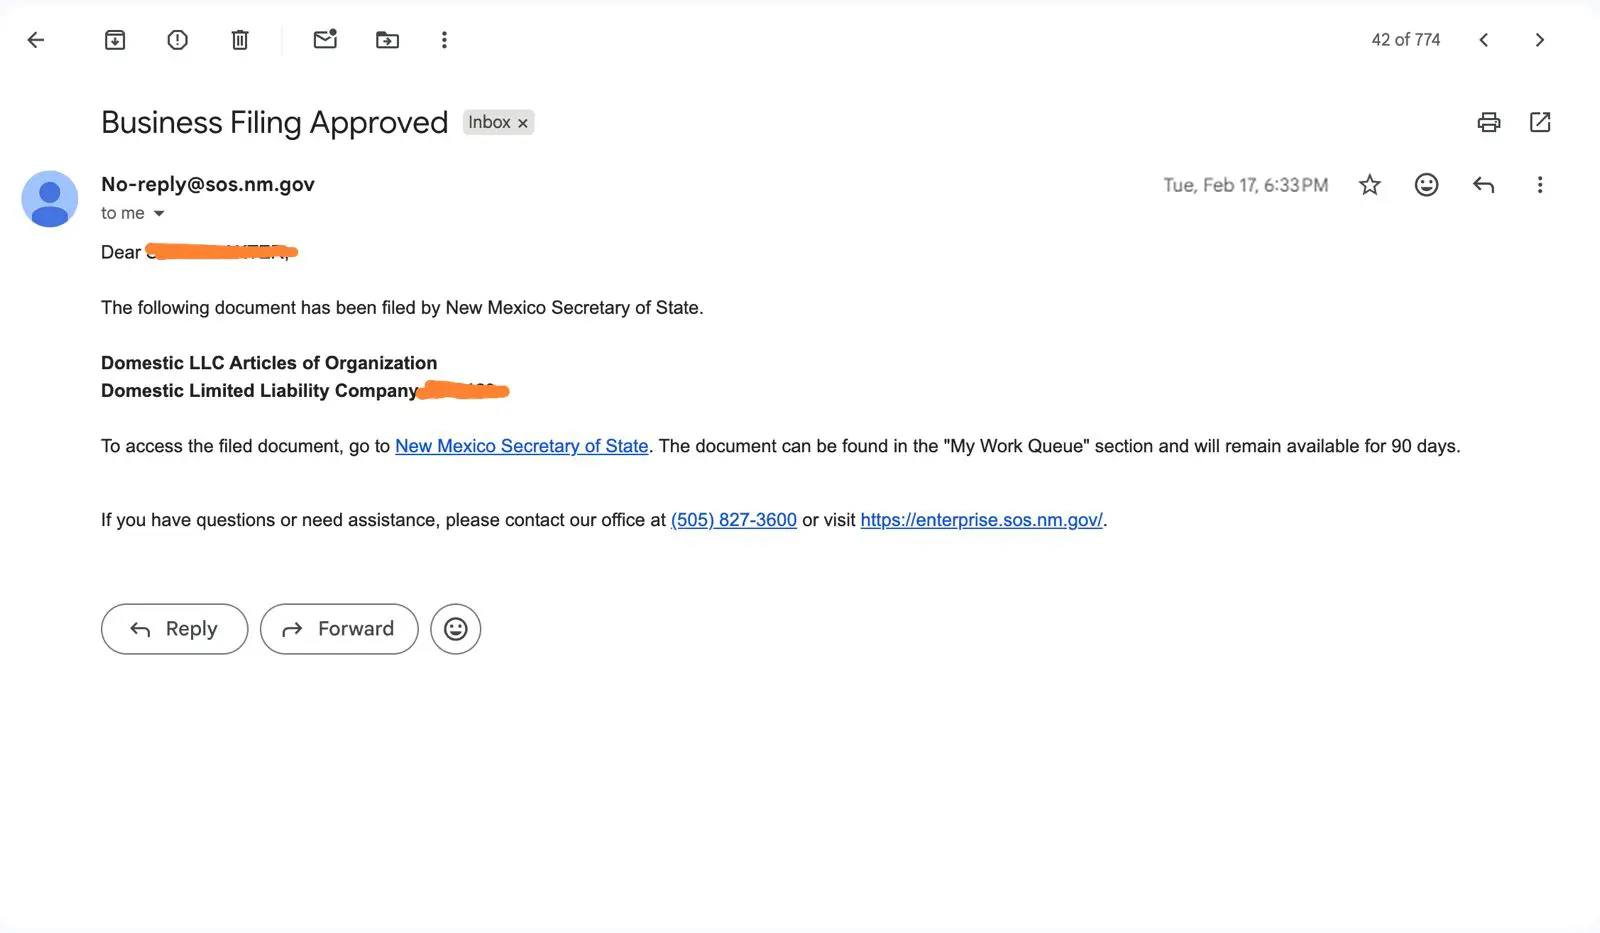
Task: Open the Move to folder icon
Action: coord(387,40)
